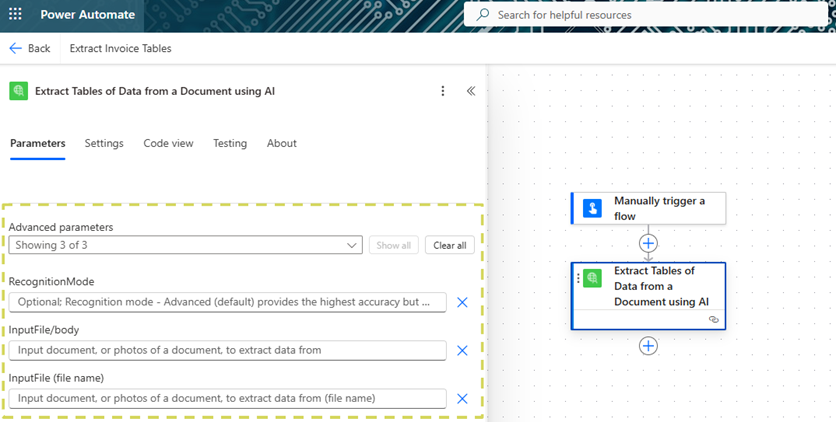This screenshot has width=836, height=422.
Task: Open the Code view tab
Action: tap(168, 143)
